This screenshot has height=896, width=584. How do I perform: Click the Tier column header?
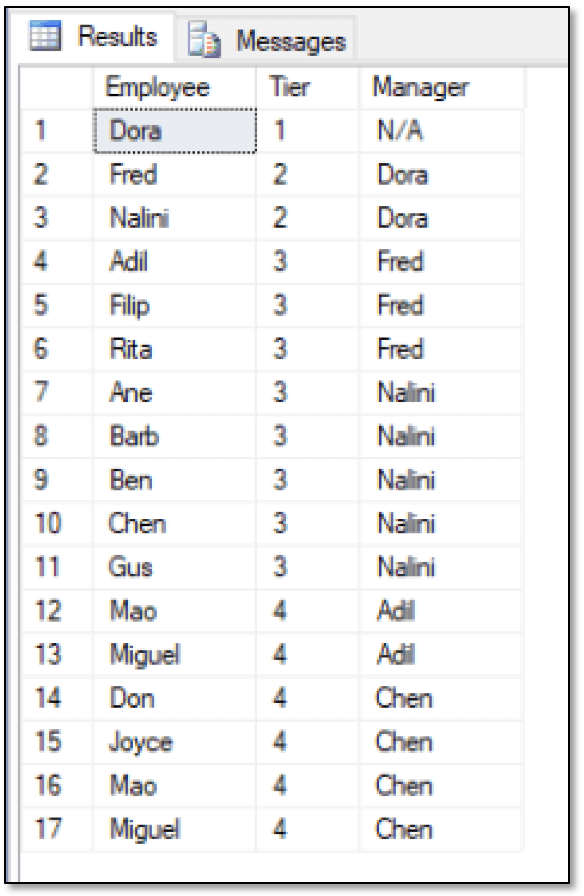tap(307, 87)
